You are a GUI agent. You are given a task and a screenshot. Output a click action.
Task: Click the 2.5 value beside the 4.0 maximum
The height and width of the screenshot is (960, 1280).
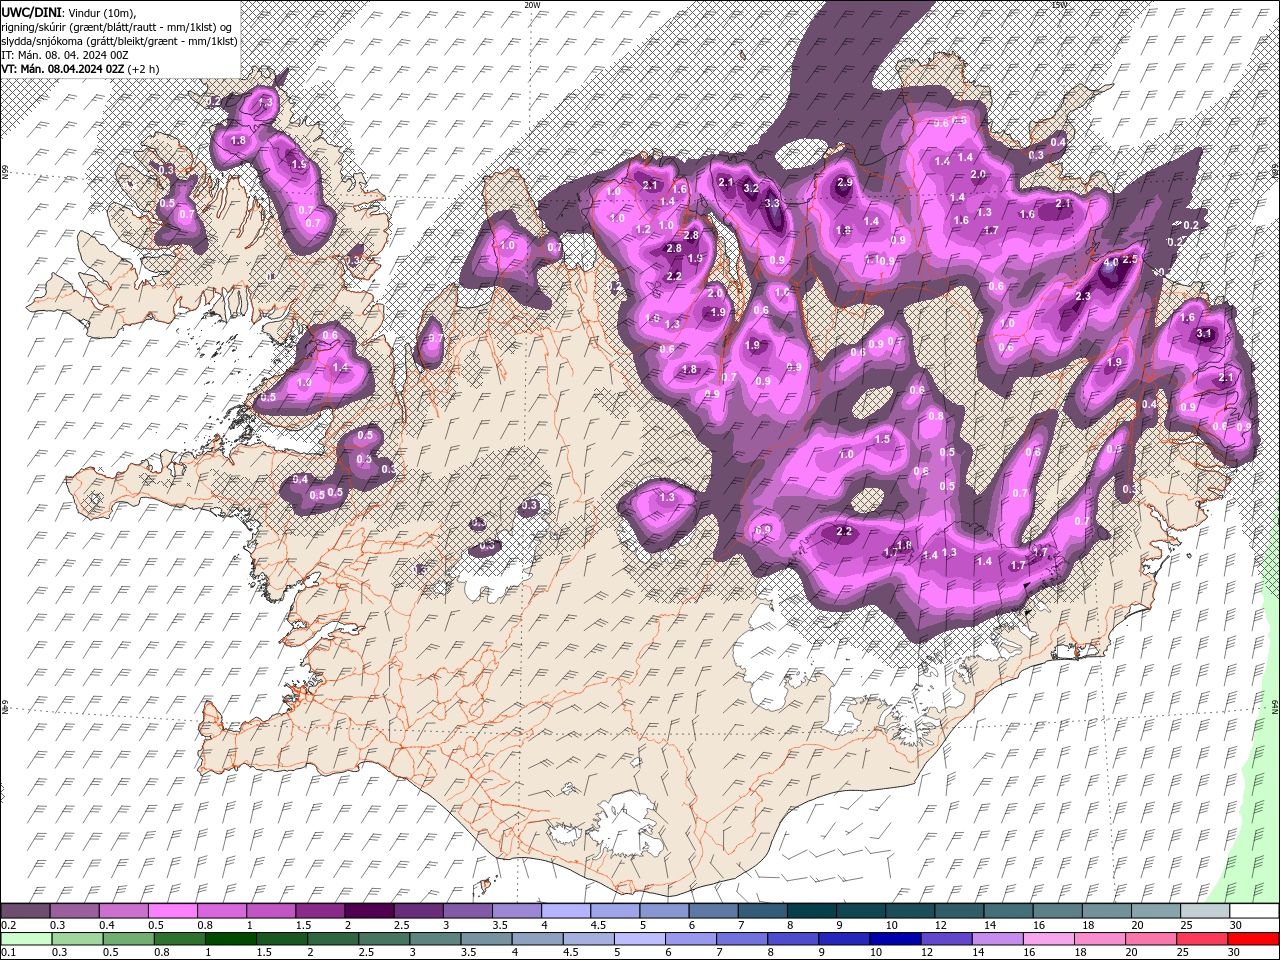pyautogui.click(x=1131, y=260)
